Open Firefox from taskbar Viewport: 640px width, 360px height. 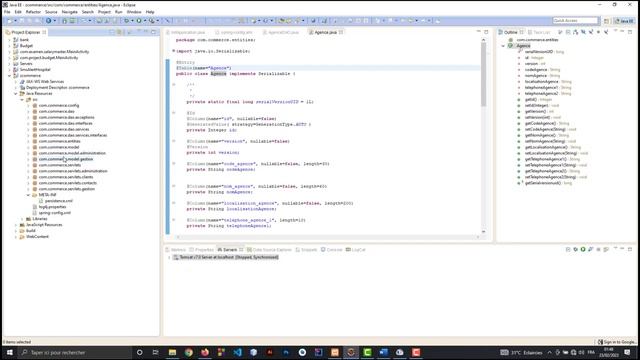(205, 352)
